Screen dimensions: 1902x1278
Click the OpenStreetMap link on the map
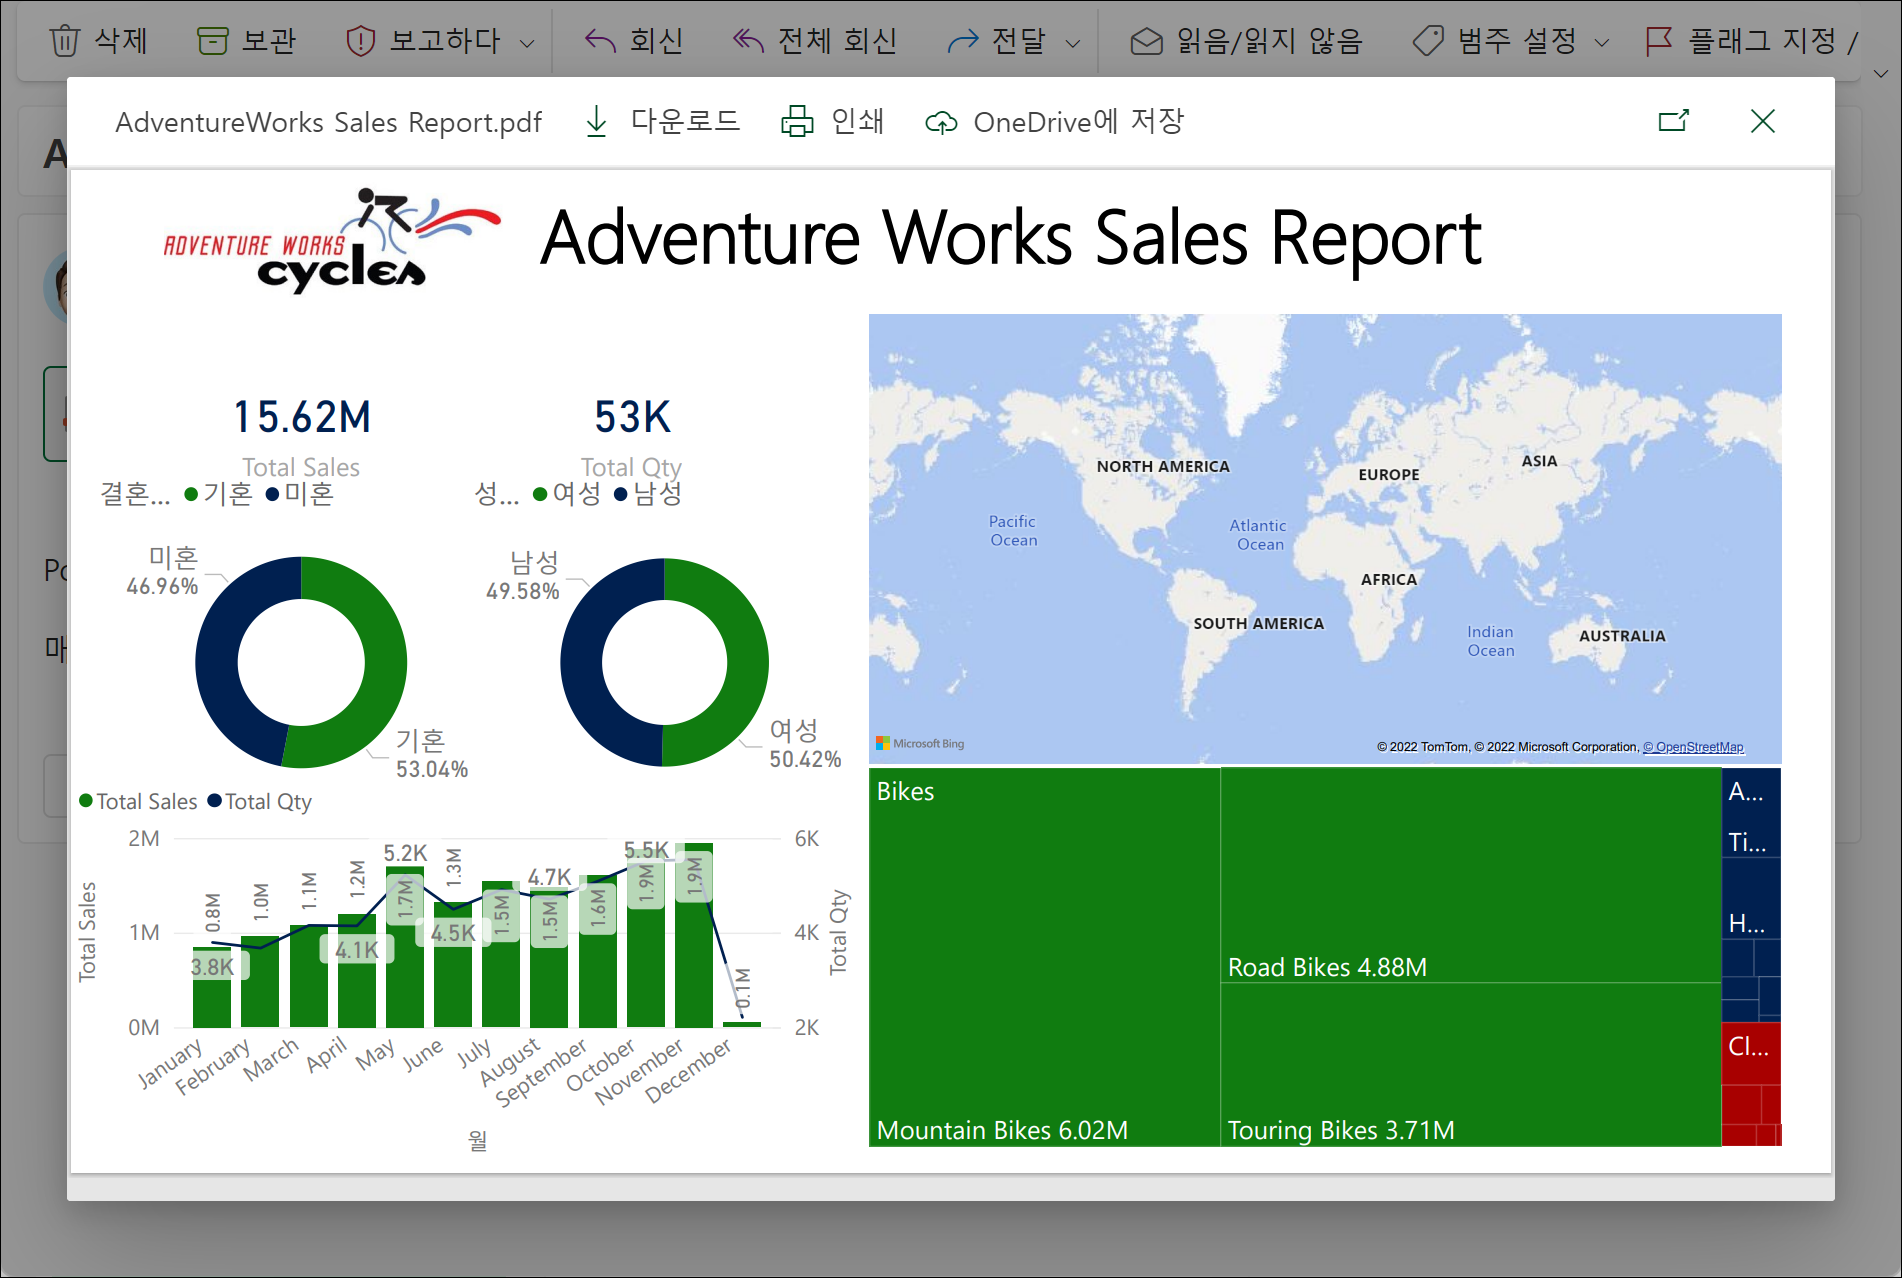(x=1694, y=747)
